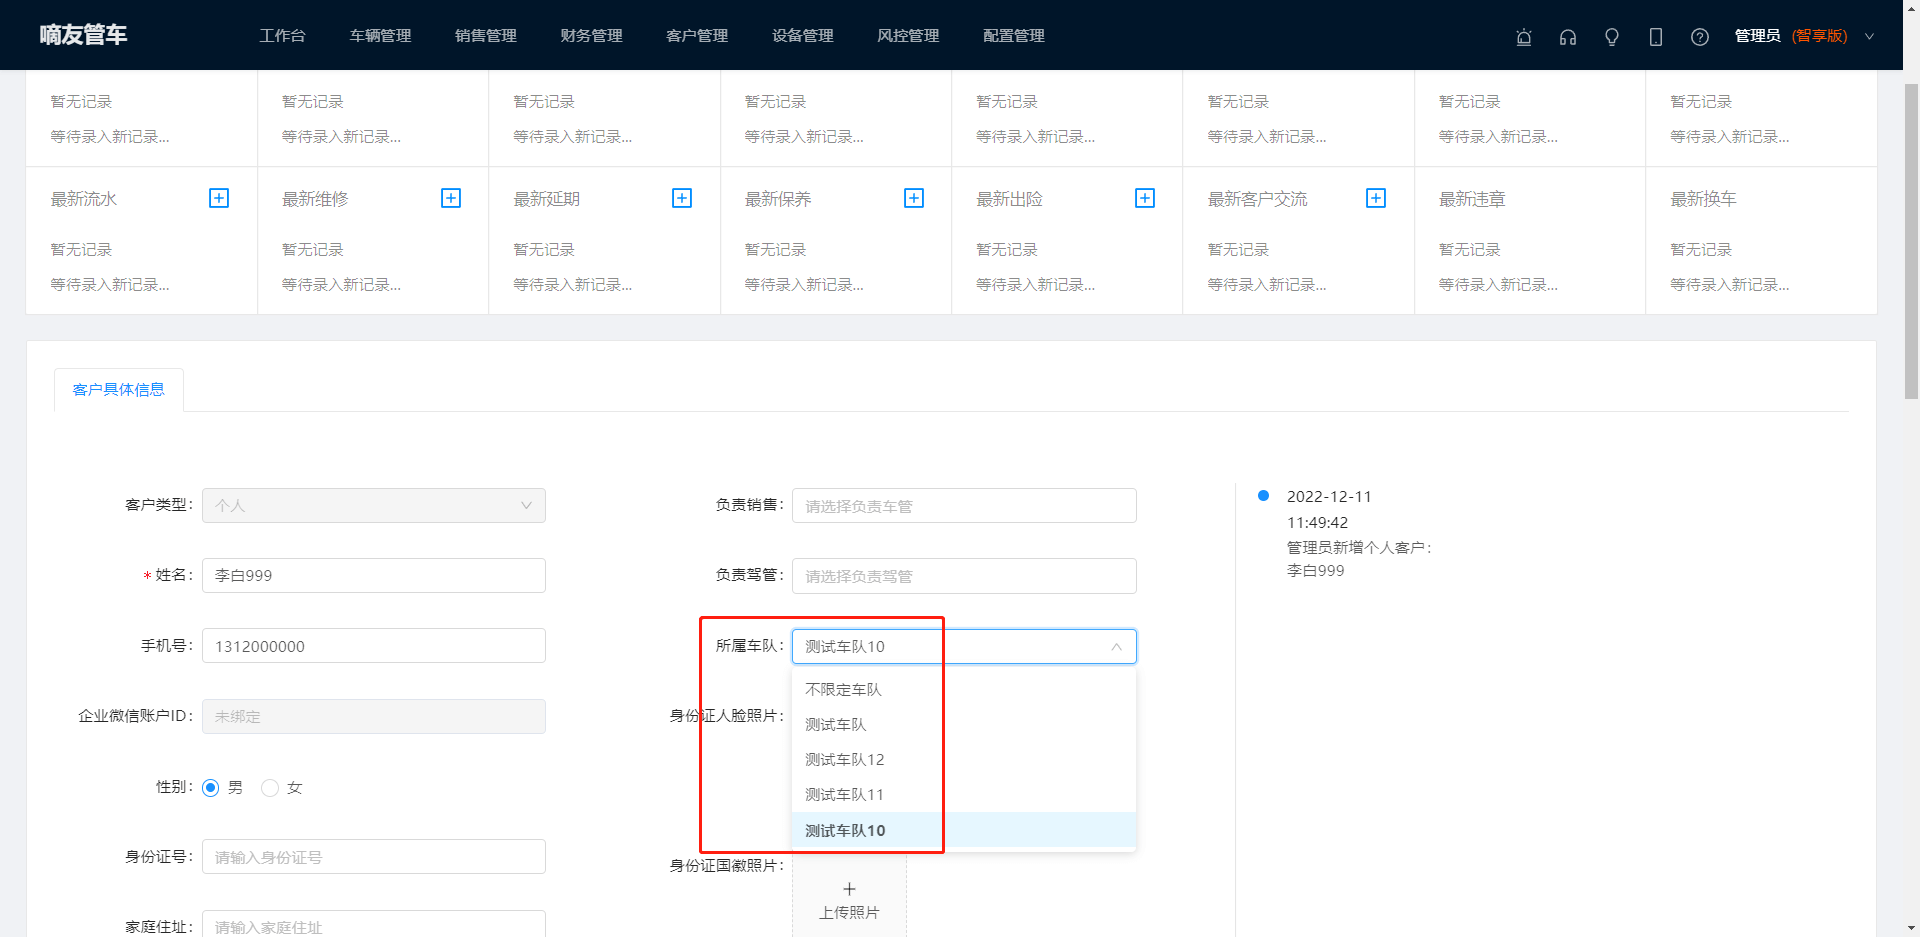Click the plus icon beside 最新客户交流

(1376, 198)
